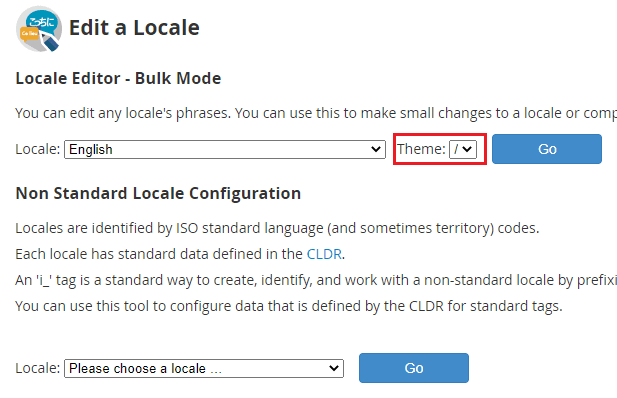Click the 'Edit a Locale' page title
617x398 pixels.
134,28
